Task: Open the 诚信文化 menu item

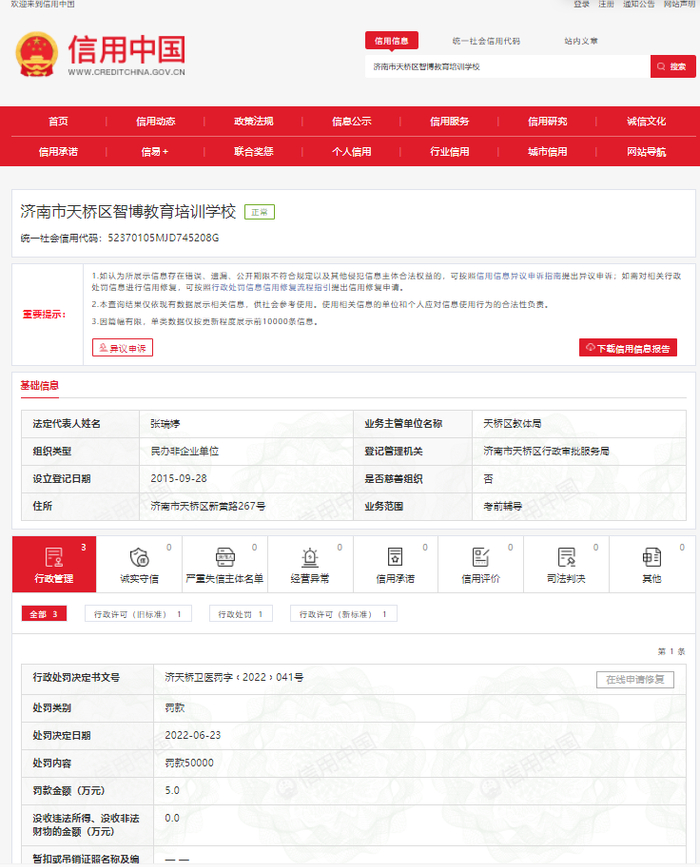Action: [x=646, y=122]
